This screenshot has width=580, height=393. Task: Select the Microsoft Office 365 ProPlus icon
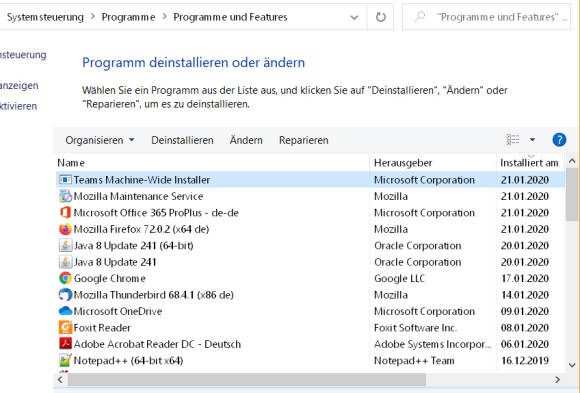(65, 213)
